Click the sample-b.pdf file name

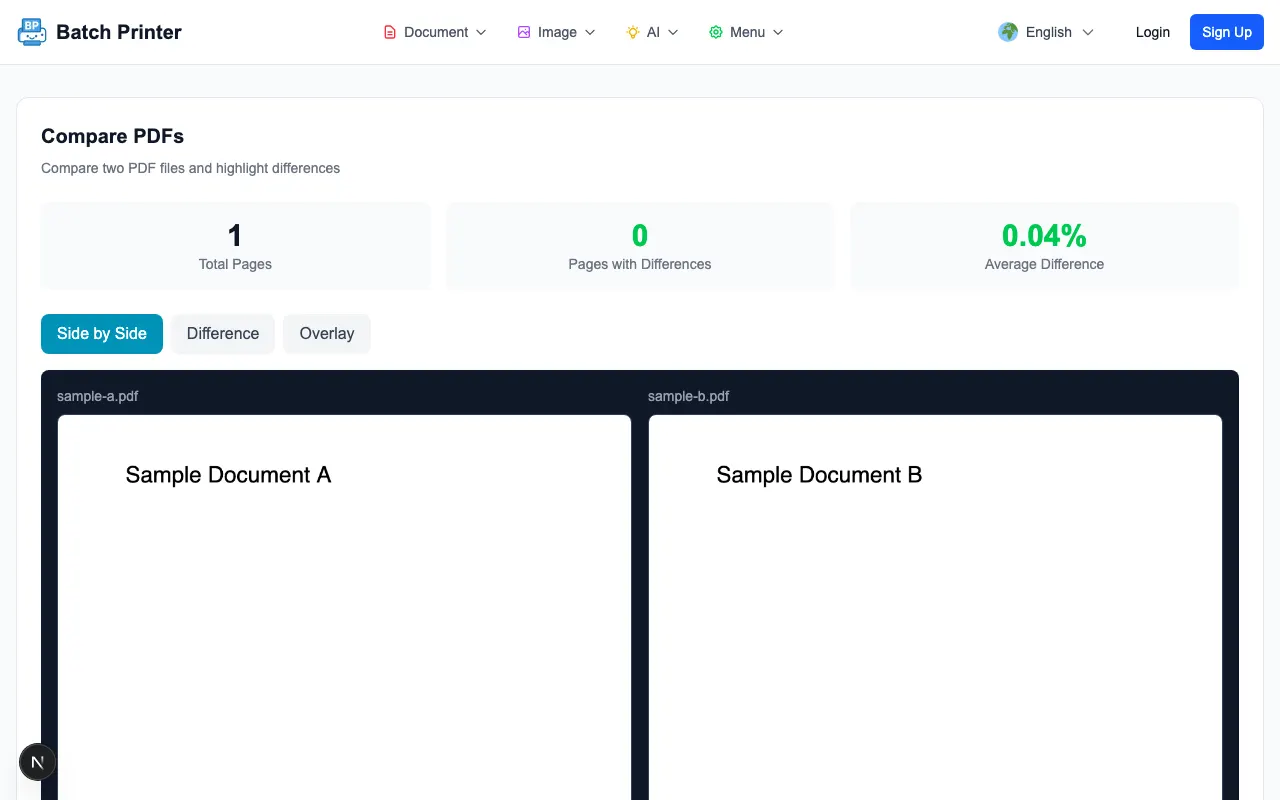688,396
